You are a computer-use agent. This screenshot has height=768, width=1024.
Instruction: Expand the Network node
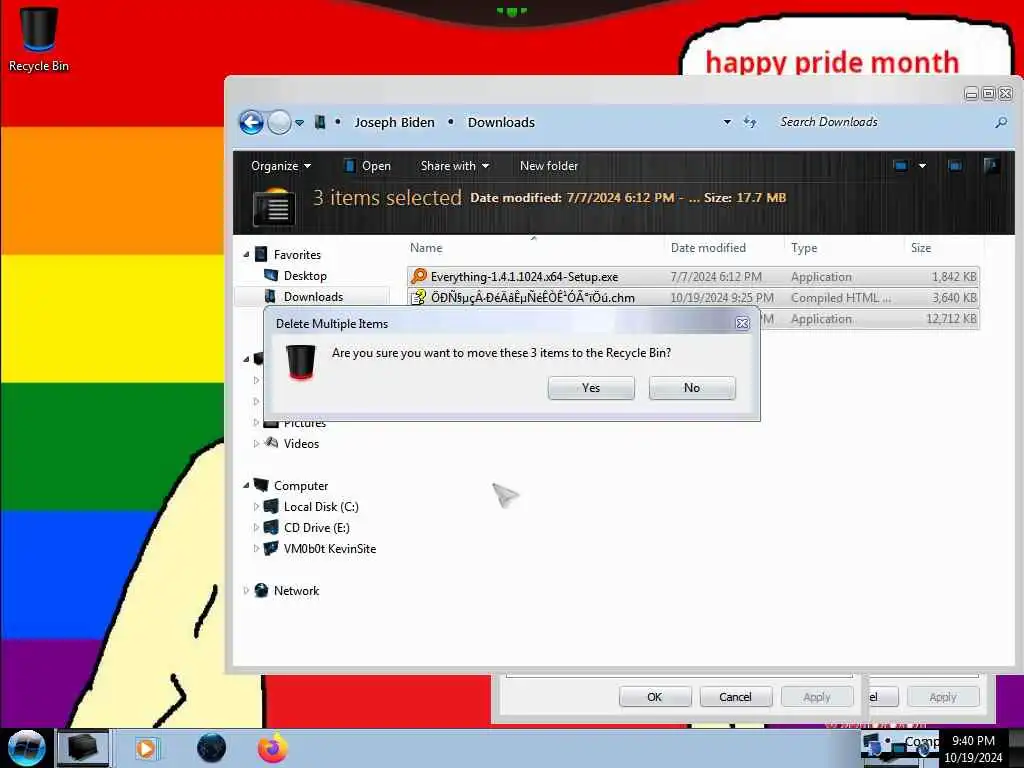pos(246,590)
